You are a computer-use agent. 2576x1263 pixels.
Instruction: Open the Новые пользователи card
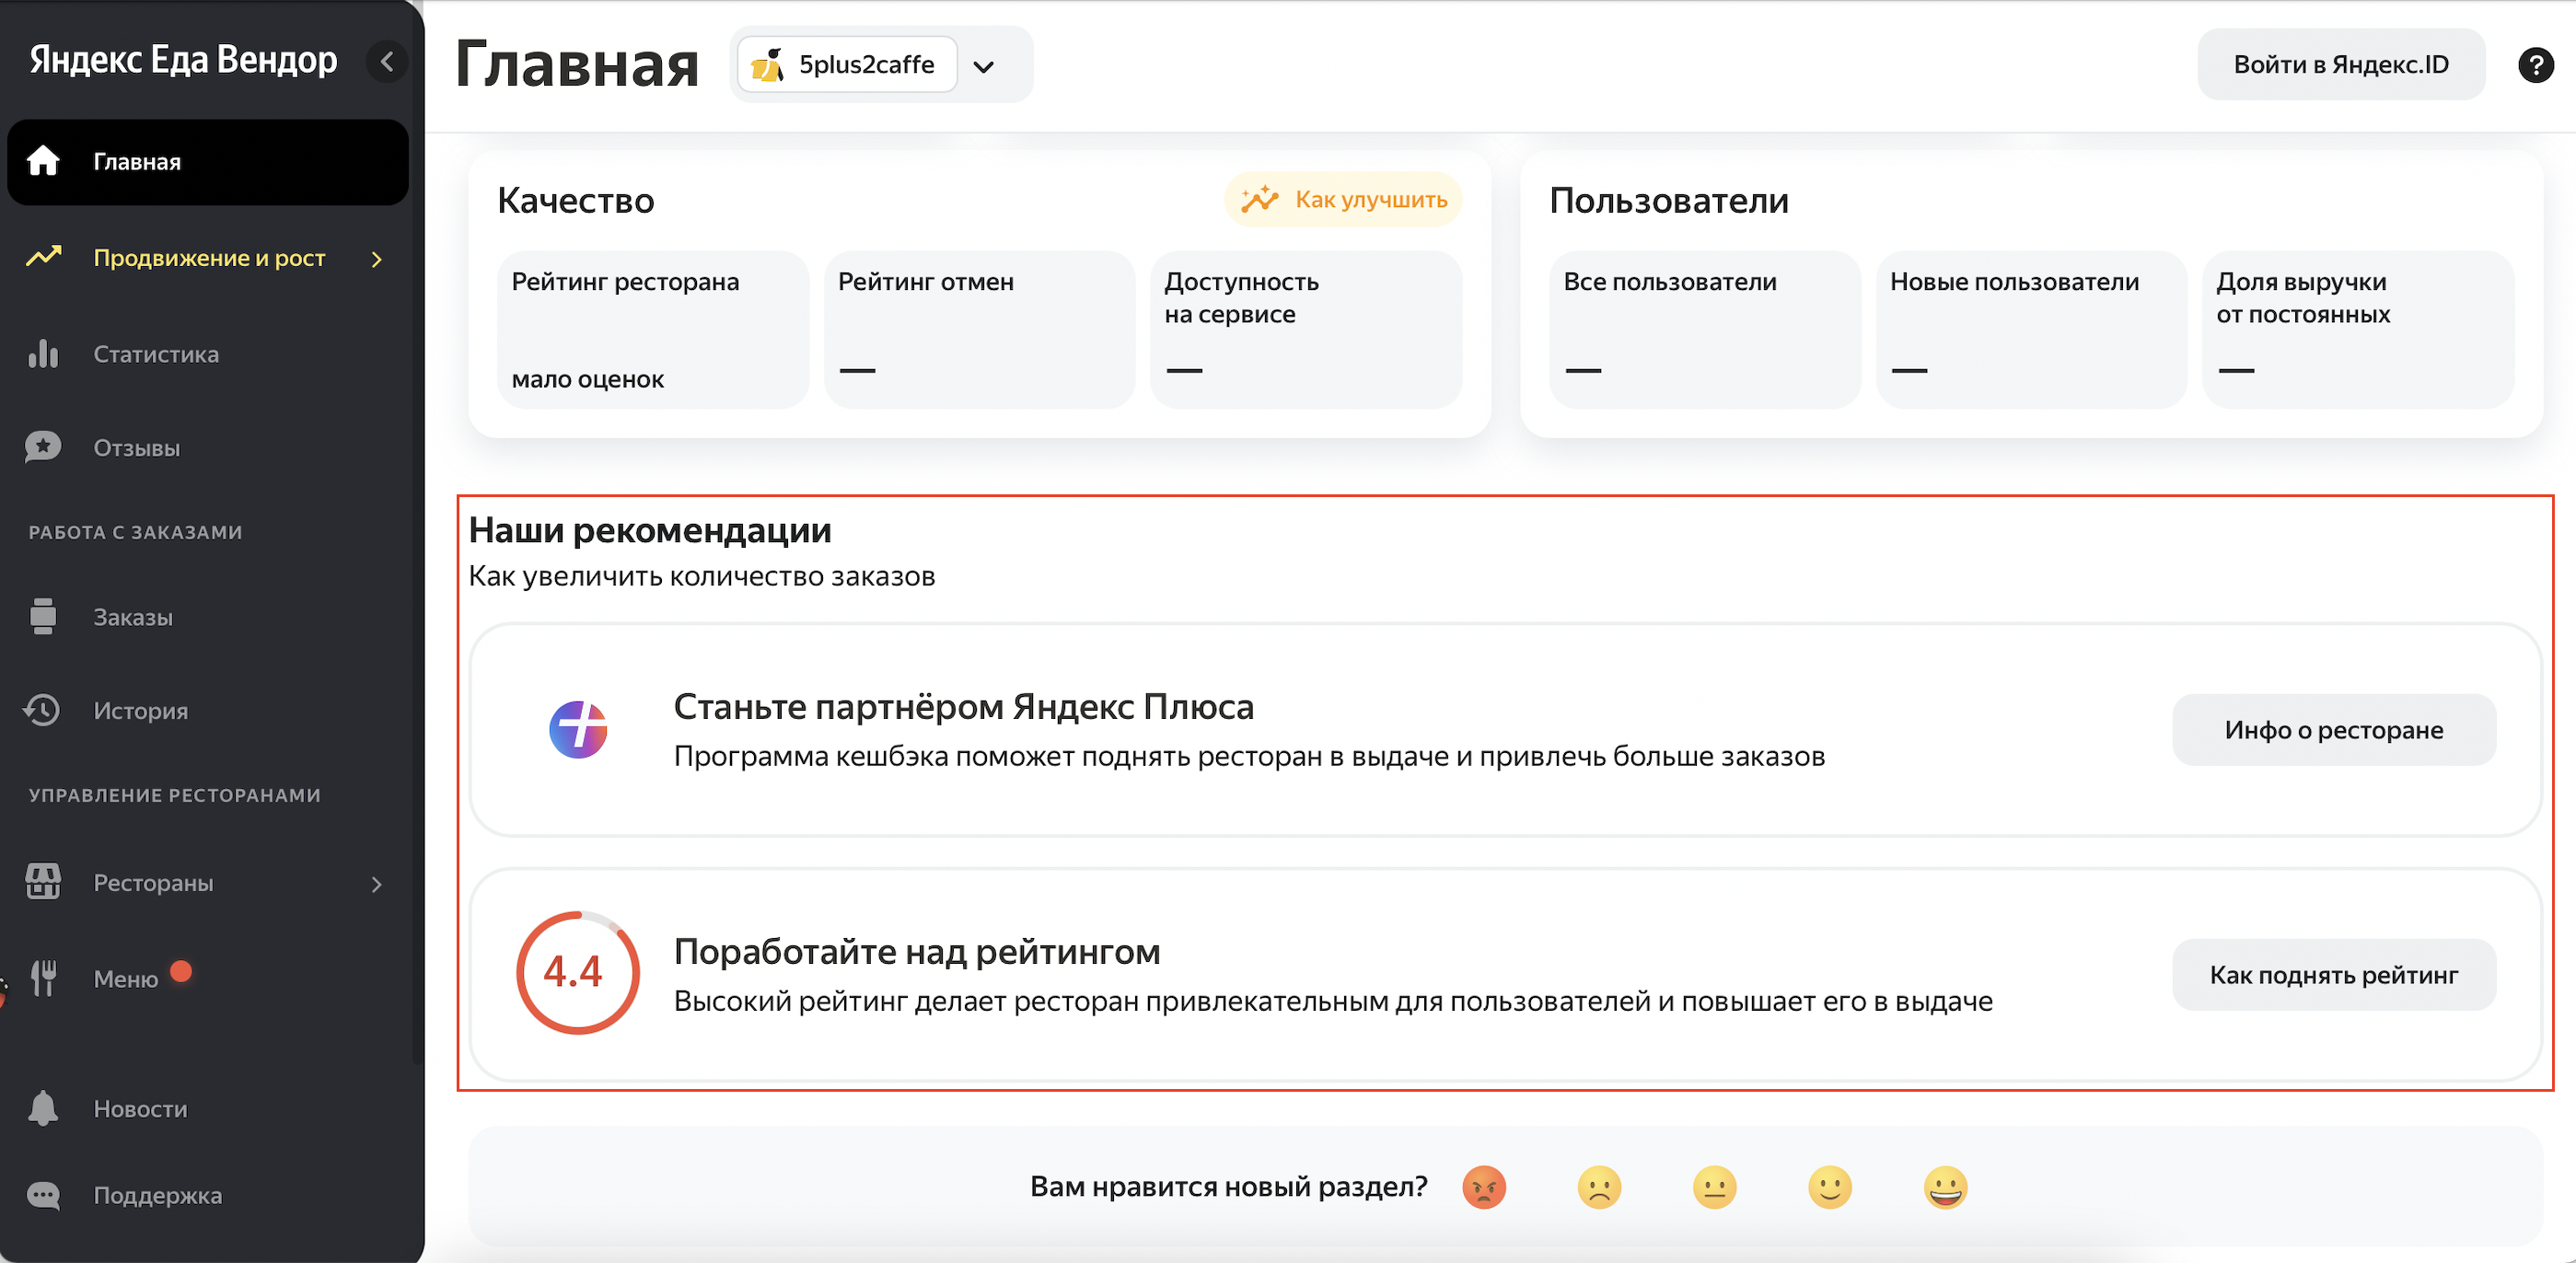click(x=2031, y=329)
